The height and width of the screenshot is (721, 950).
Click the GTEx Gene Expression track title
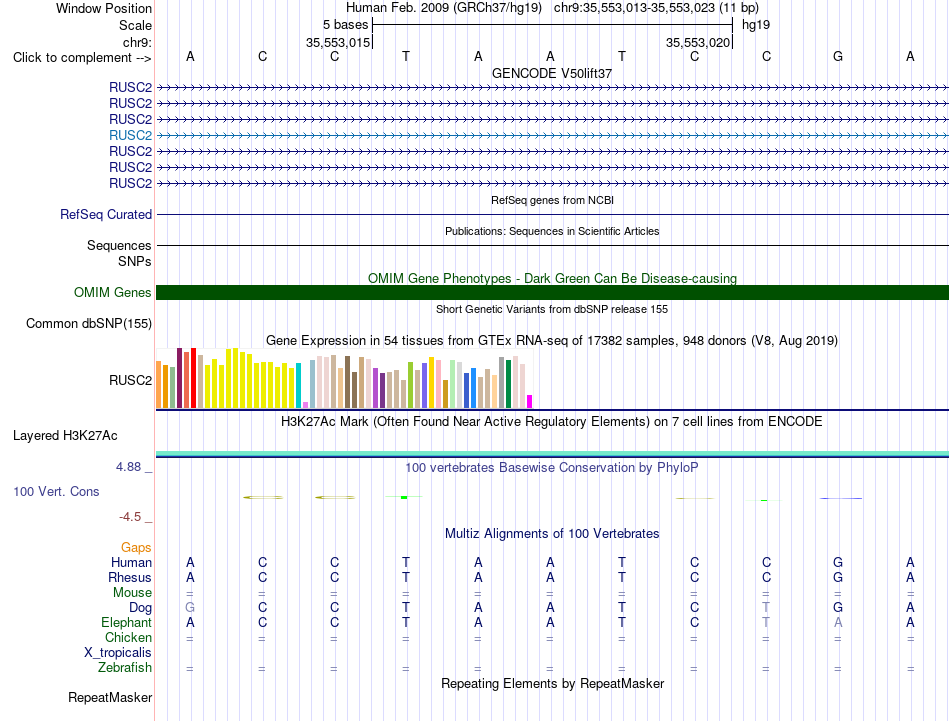coord(552,341)
